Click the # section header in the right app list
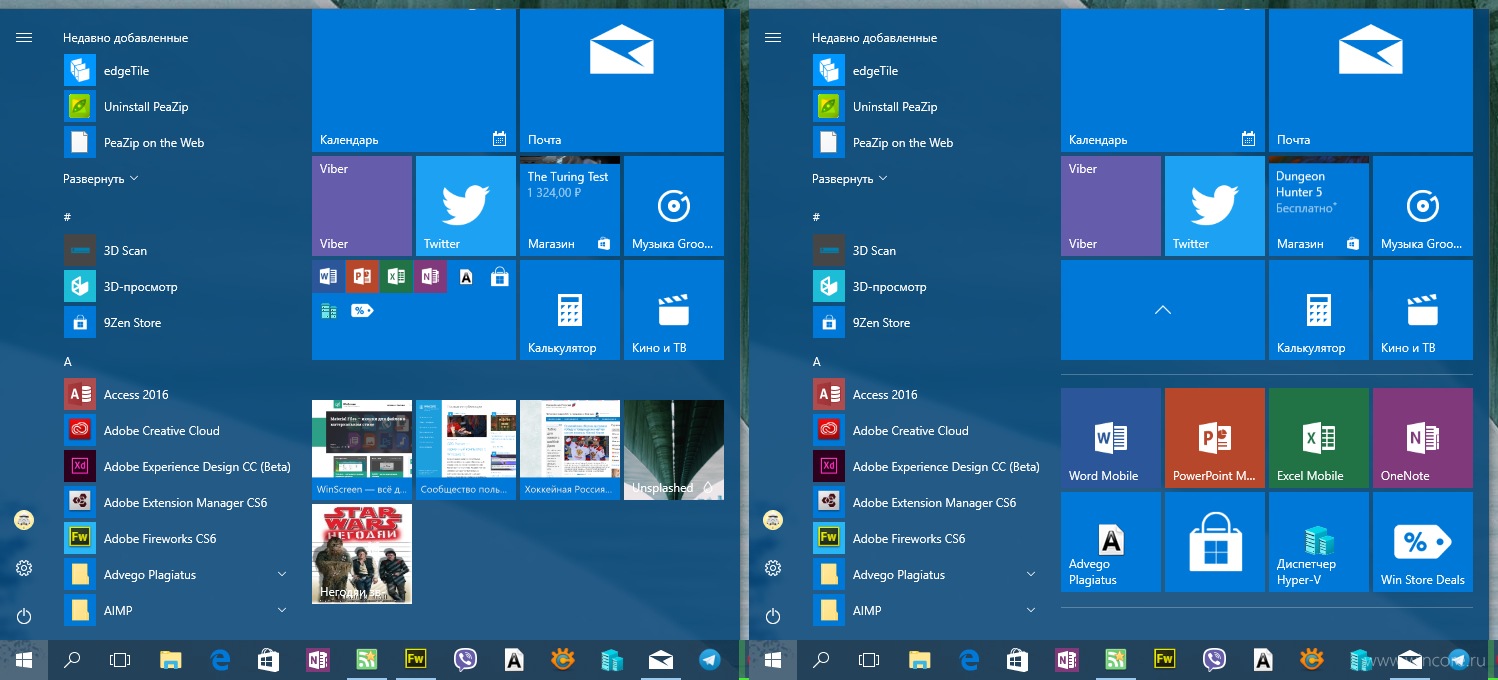 click(816, 217)
